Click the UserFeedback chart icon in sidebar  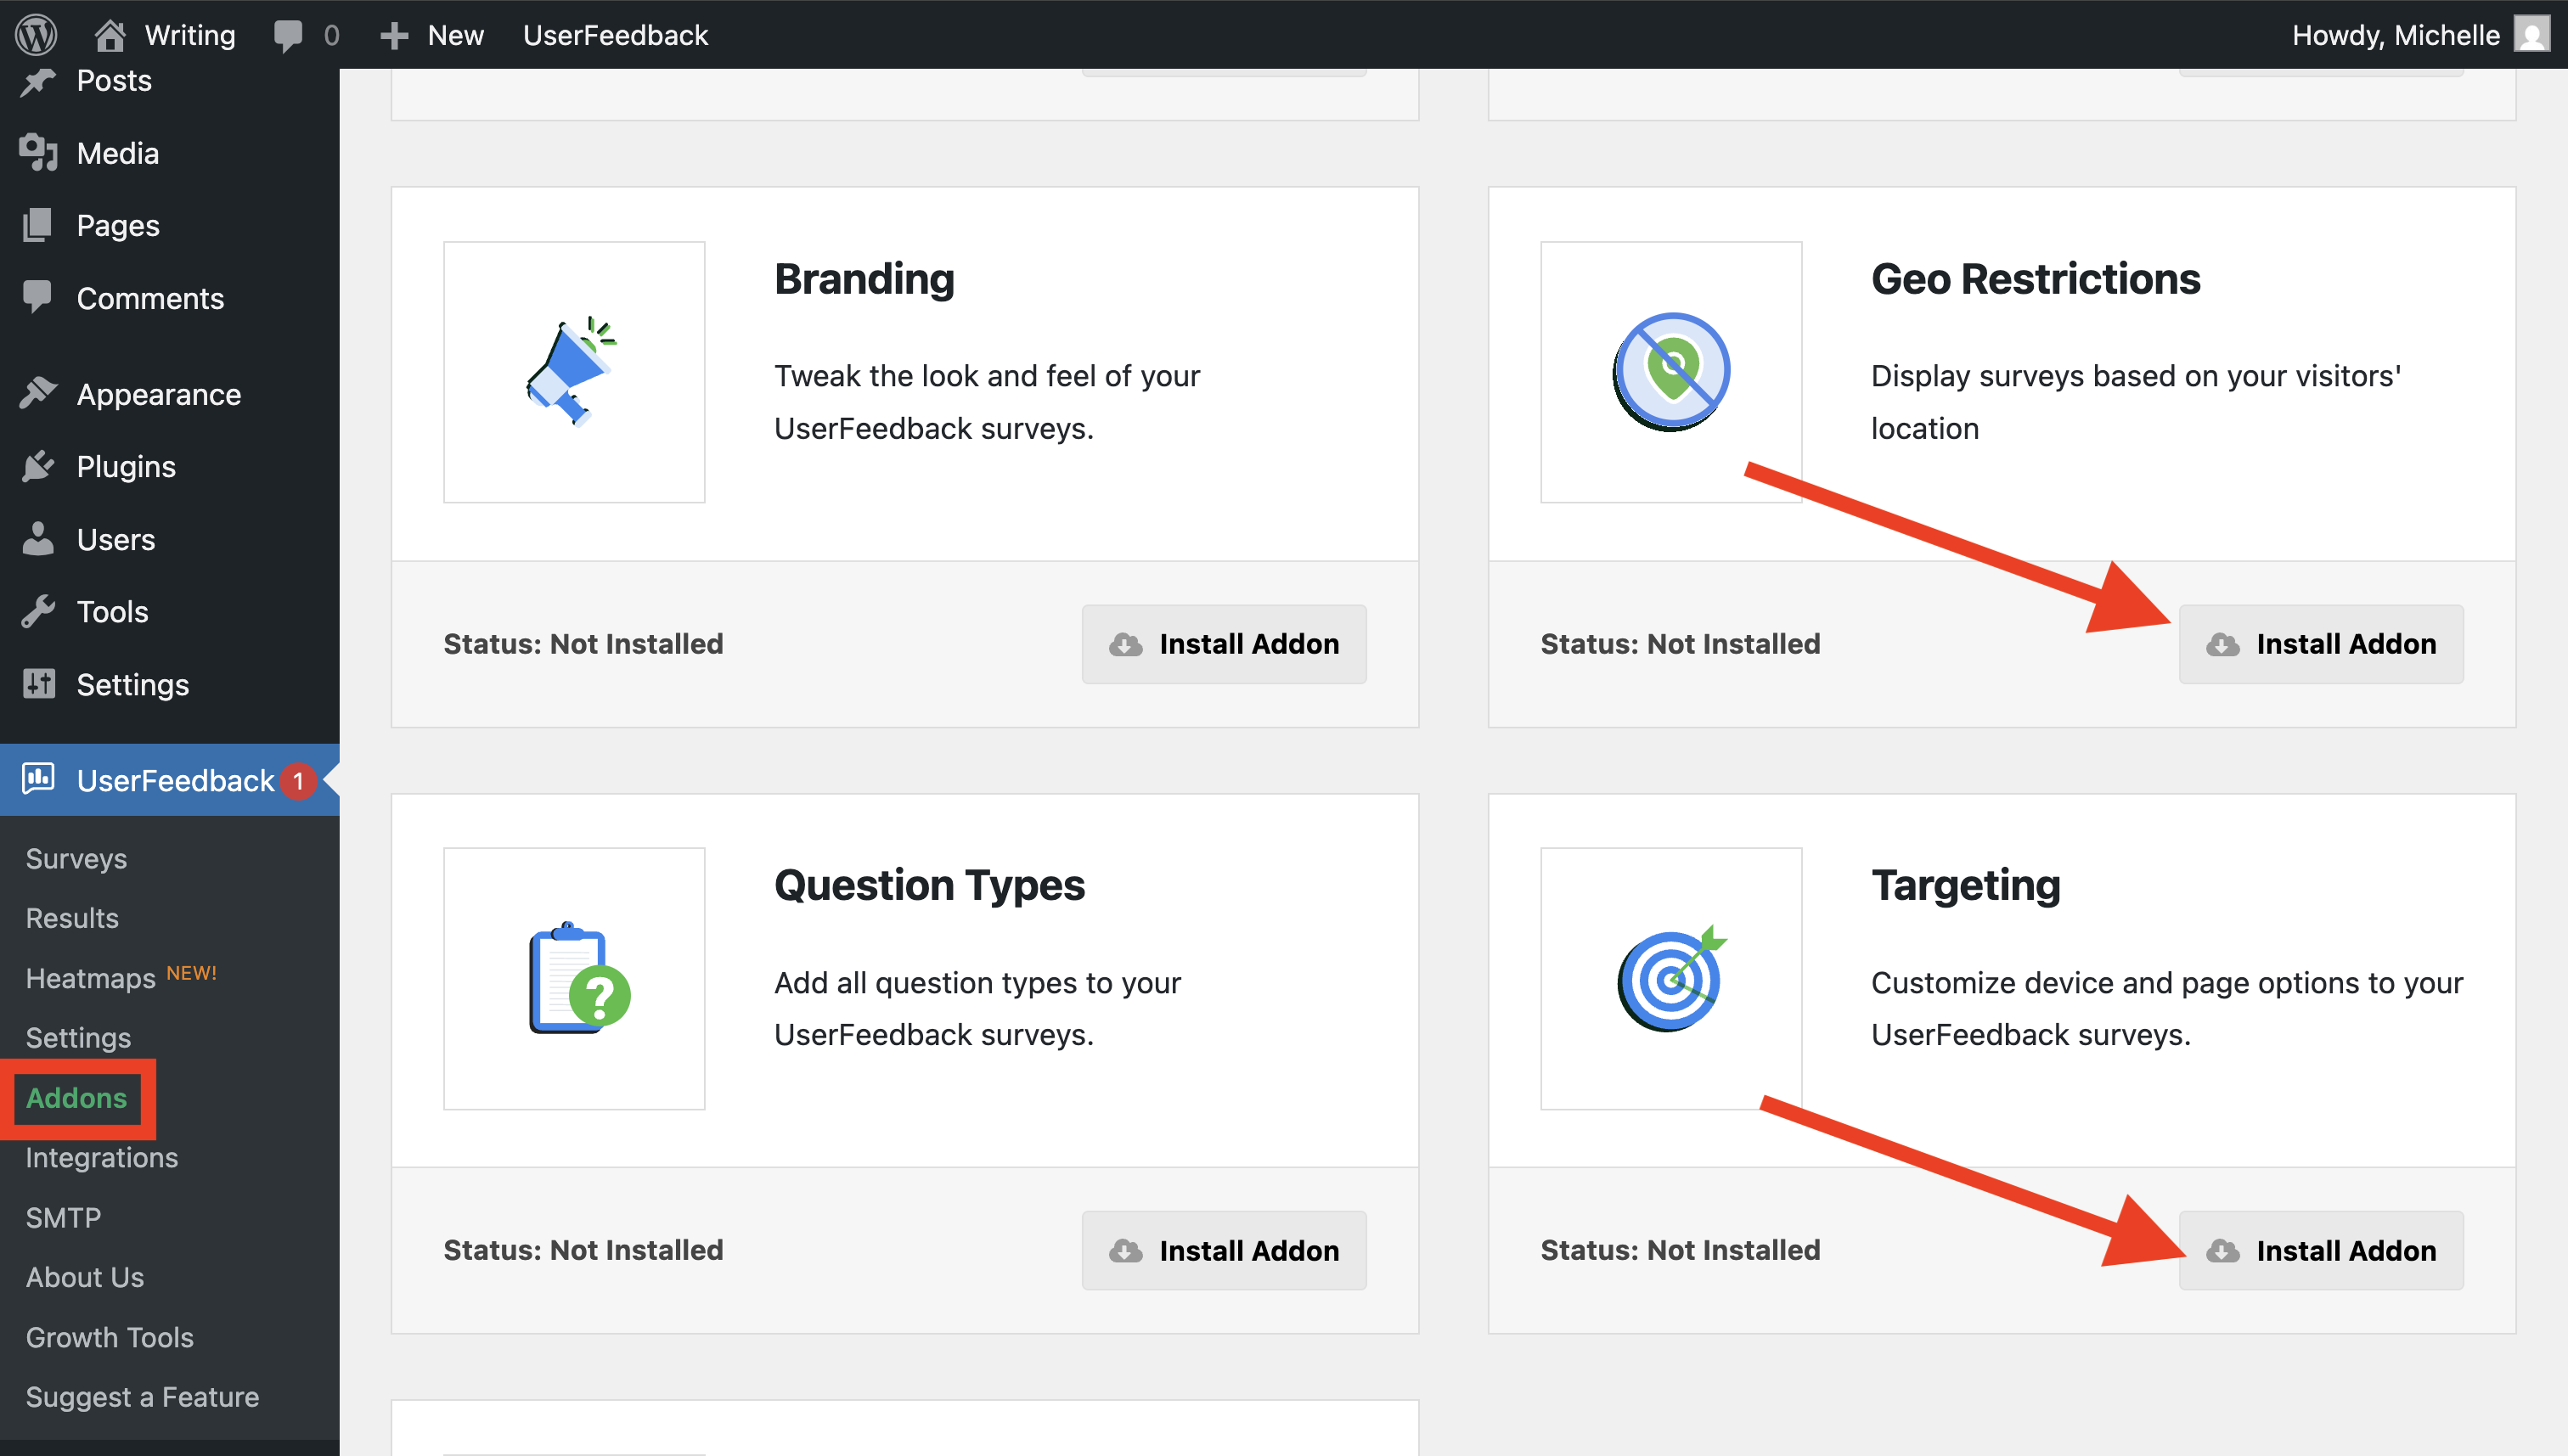38,779
